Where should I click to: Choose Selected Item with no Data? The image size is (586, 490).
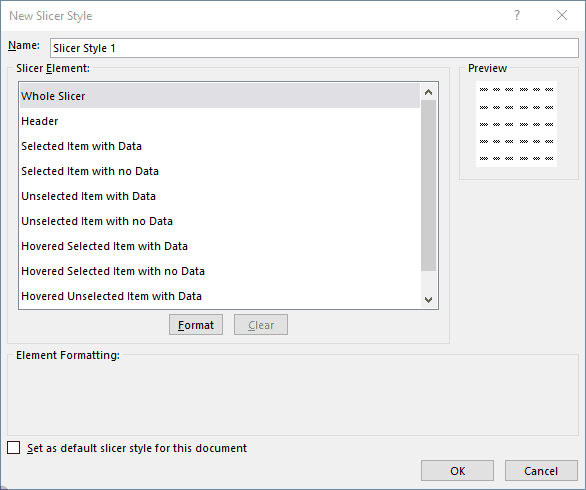[220, 171]
